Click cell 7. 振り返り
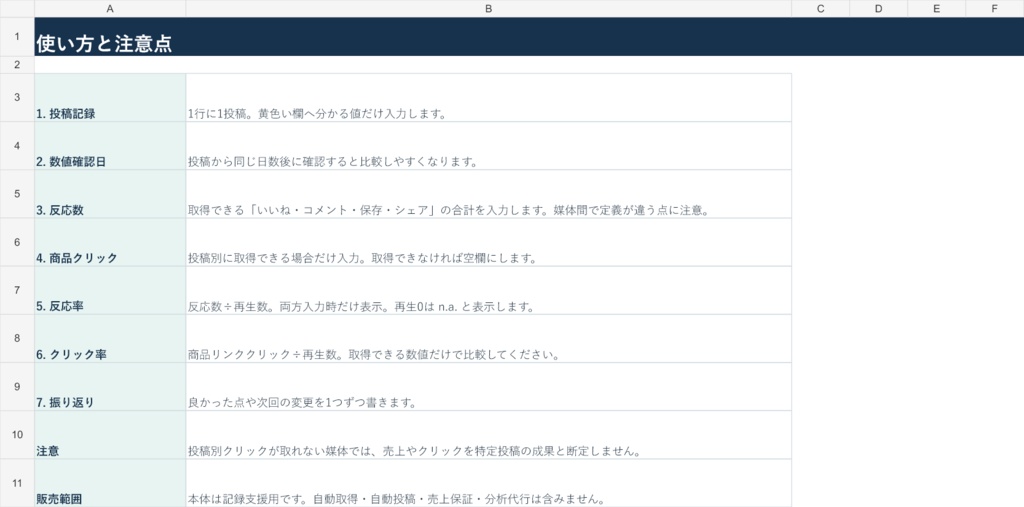1024x507 pixels. (110, 387)
